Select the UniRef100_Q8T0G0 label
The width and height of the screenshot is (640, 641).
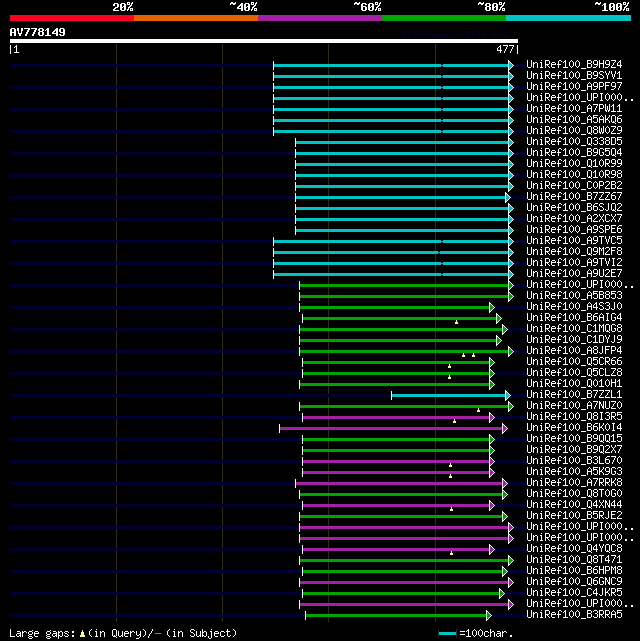574,494
